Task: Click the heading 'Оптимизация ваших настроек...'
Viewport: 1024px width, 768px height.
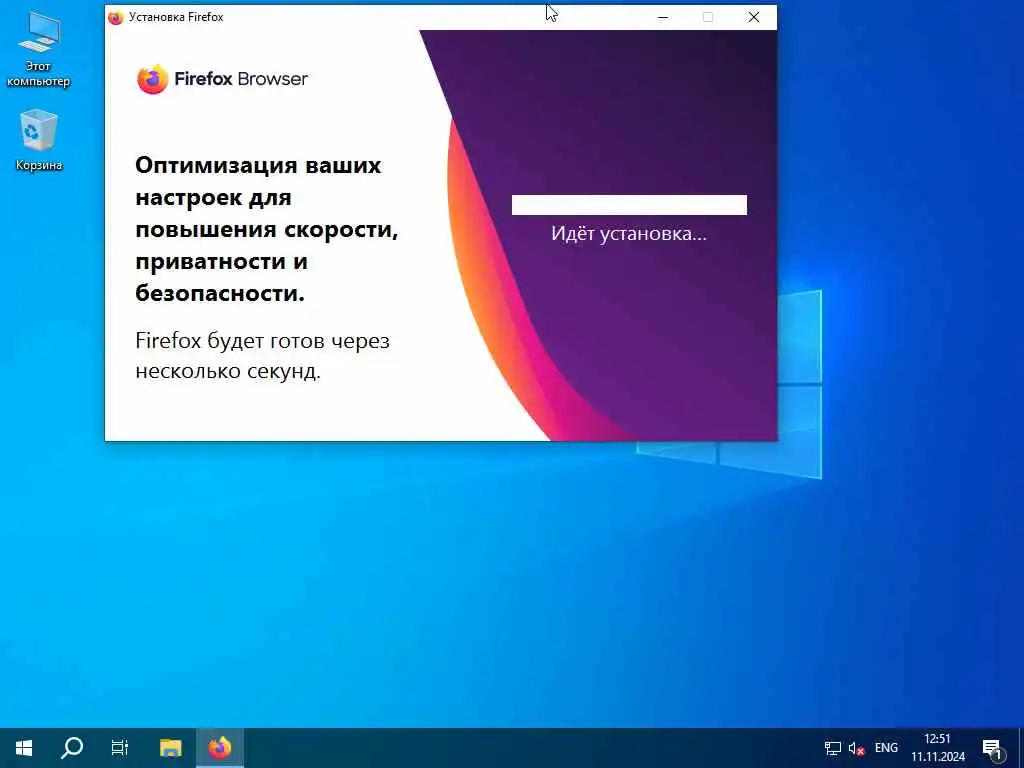Action: [266, 229]
